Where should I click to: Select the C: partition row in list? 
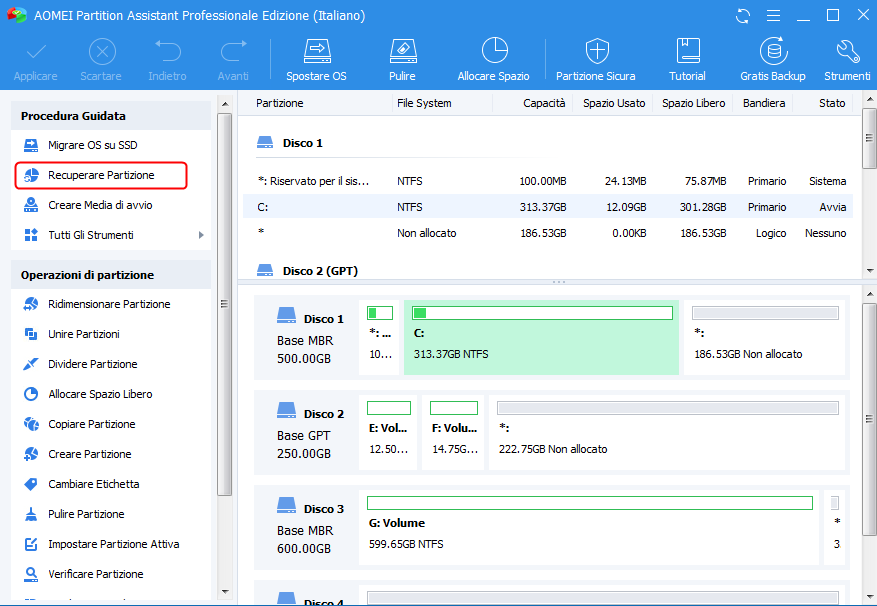(547, 207)
